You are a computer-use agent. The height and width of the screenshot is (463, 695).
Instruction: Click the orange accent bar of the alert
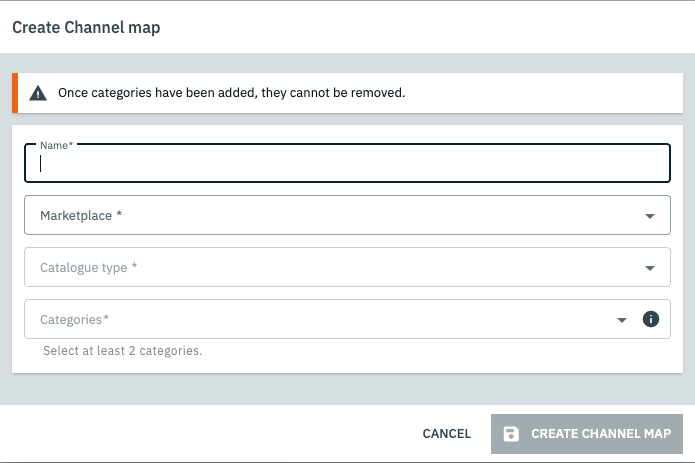click(15, 93)
